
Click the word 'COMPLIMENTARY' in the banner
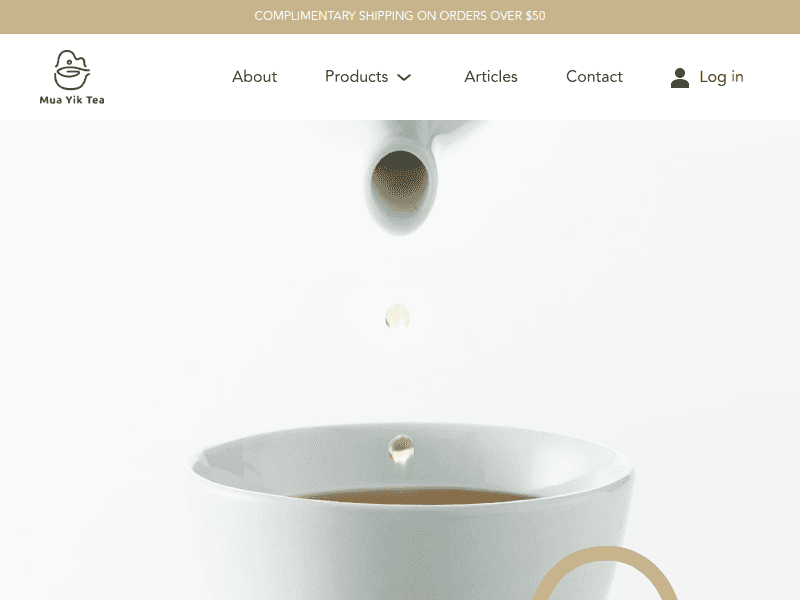click(305, 16)
